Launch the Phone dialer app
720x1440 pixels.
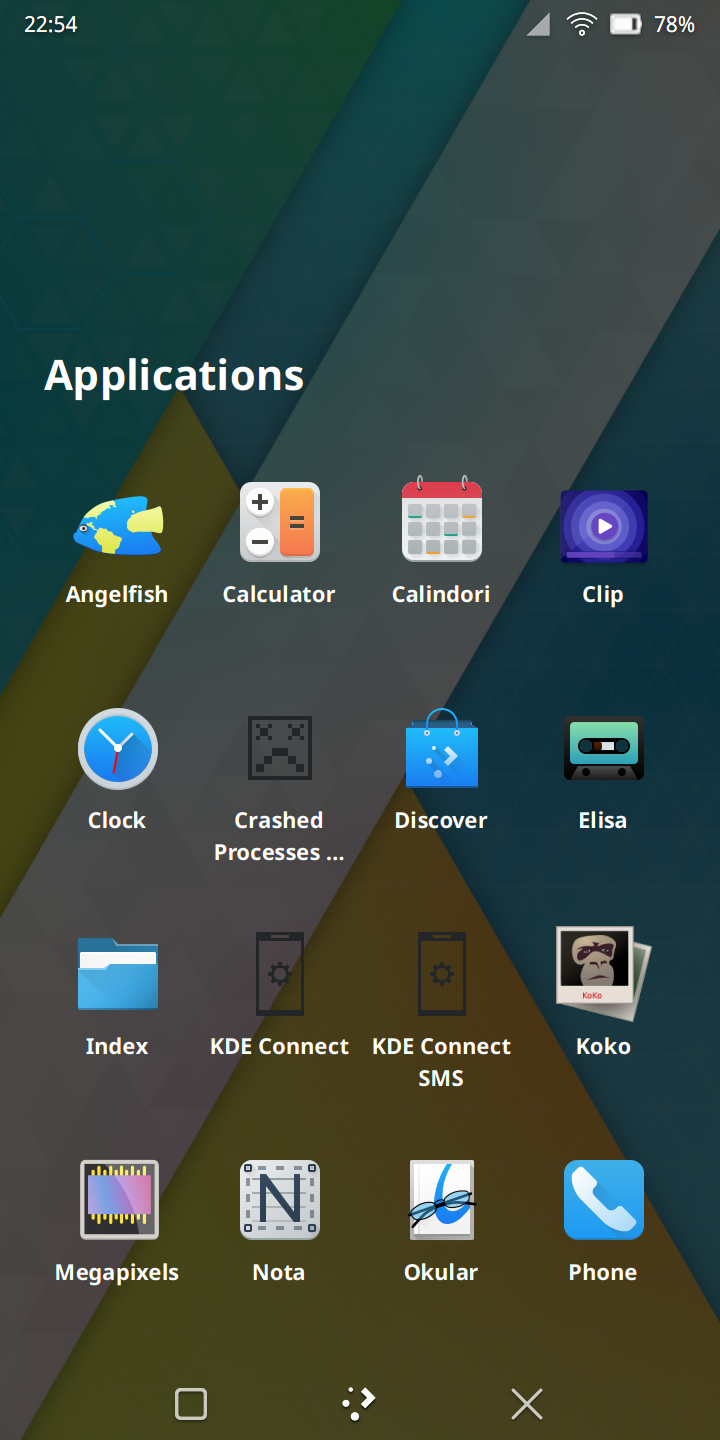click(x=604, y=1199)
